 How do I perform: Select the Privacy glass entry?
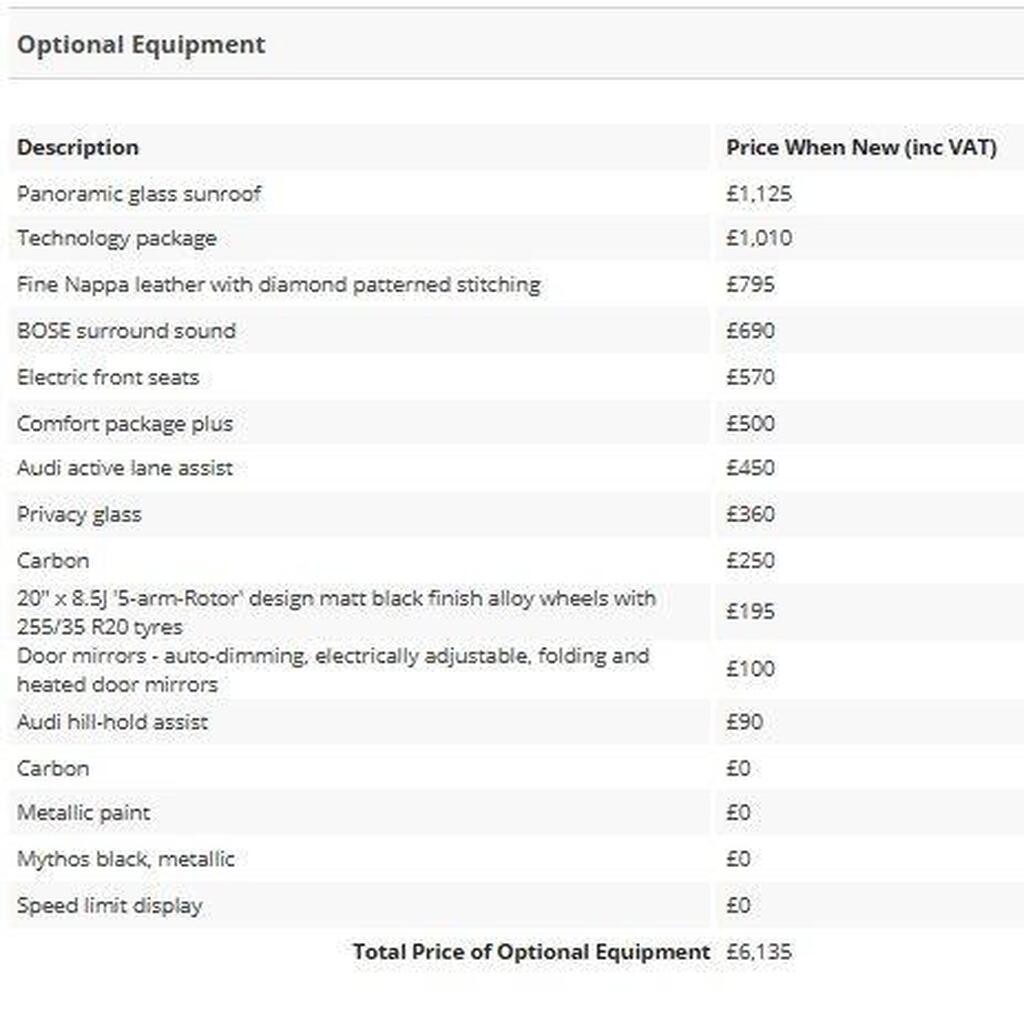79,514
